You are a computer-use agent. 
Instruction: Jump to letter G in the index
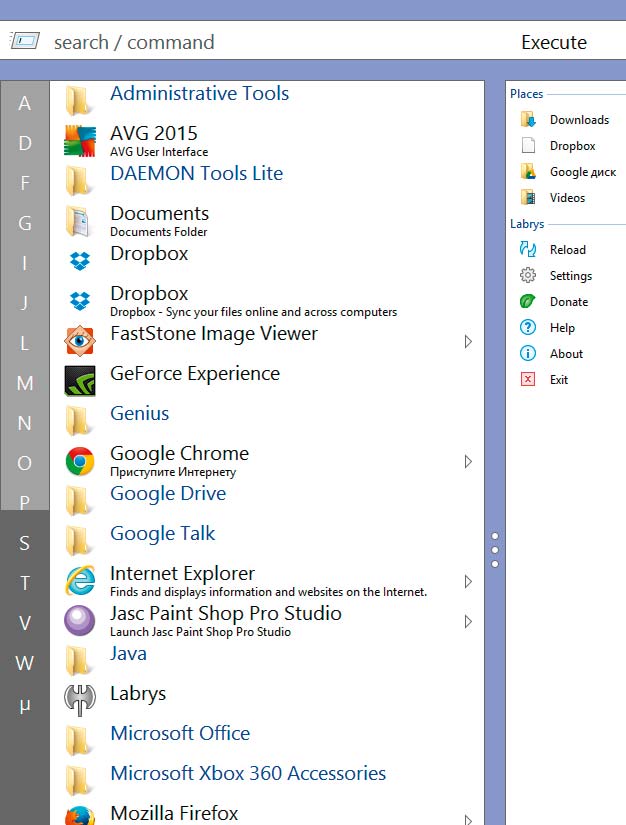pyautogui.click(x=25, y=223)
